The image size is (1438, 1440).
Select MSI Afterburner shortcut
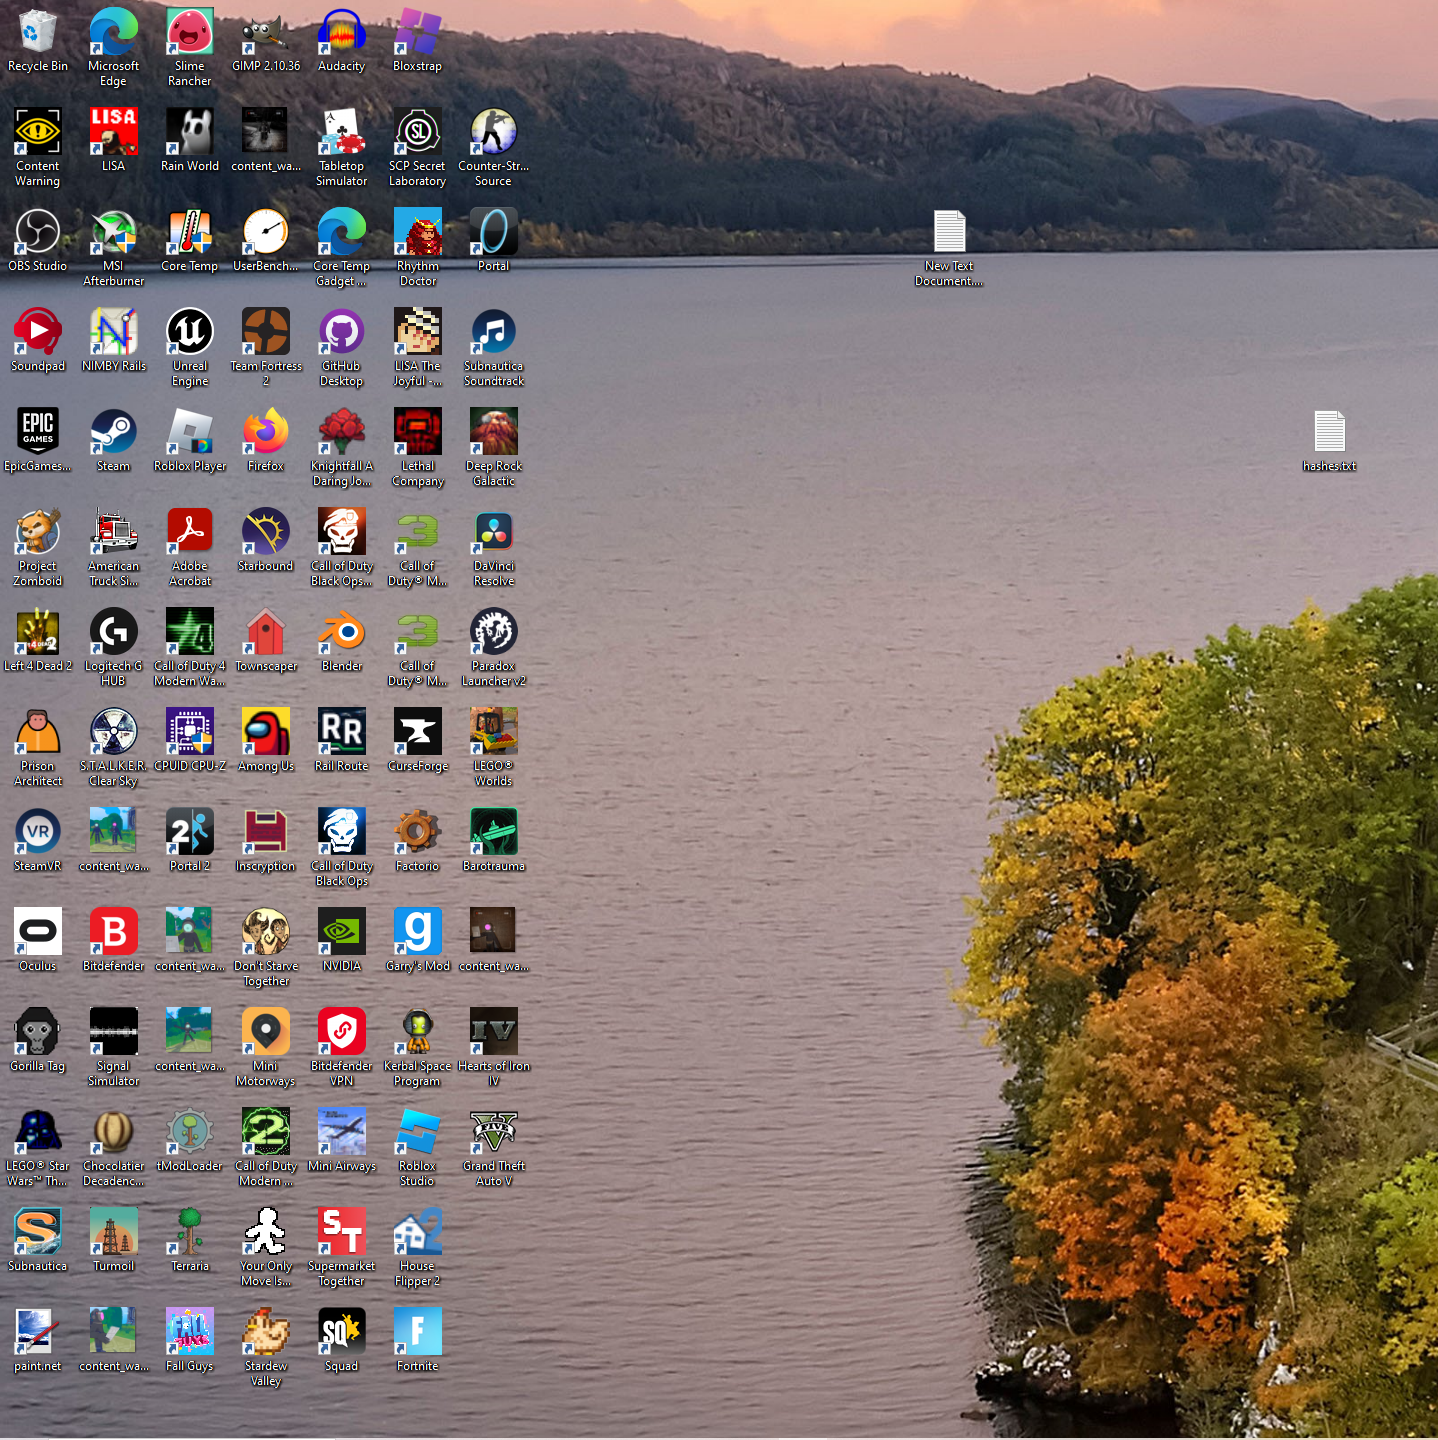point(114,232)
